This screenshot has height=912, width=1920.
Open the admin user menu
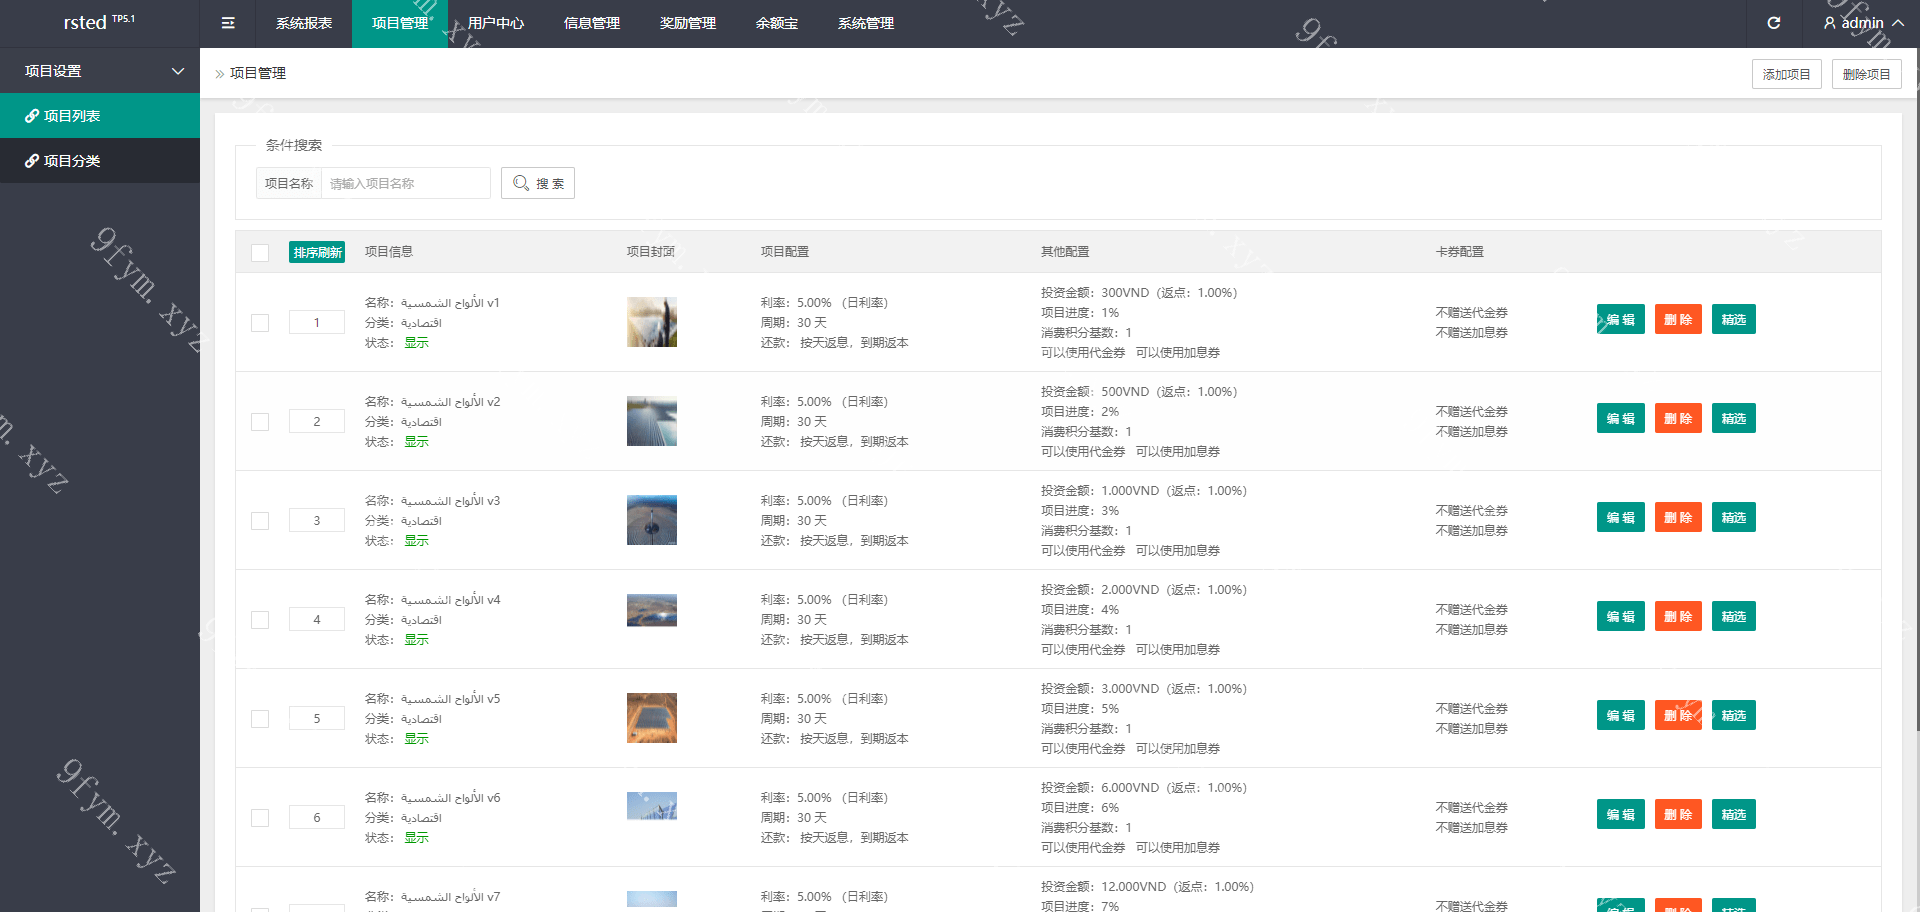[1863, 23]
